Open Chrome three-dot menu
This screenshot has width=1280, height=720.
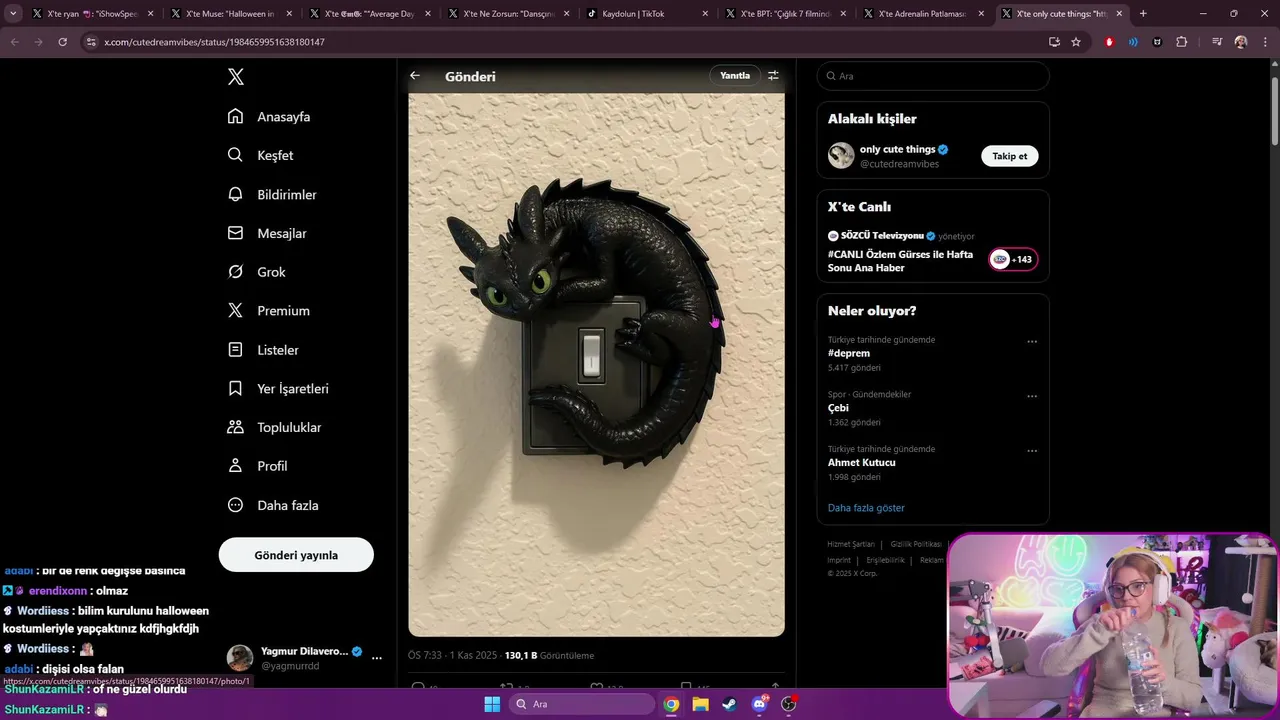(1265, 42)
